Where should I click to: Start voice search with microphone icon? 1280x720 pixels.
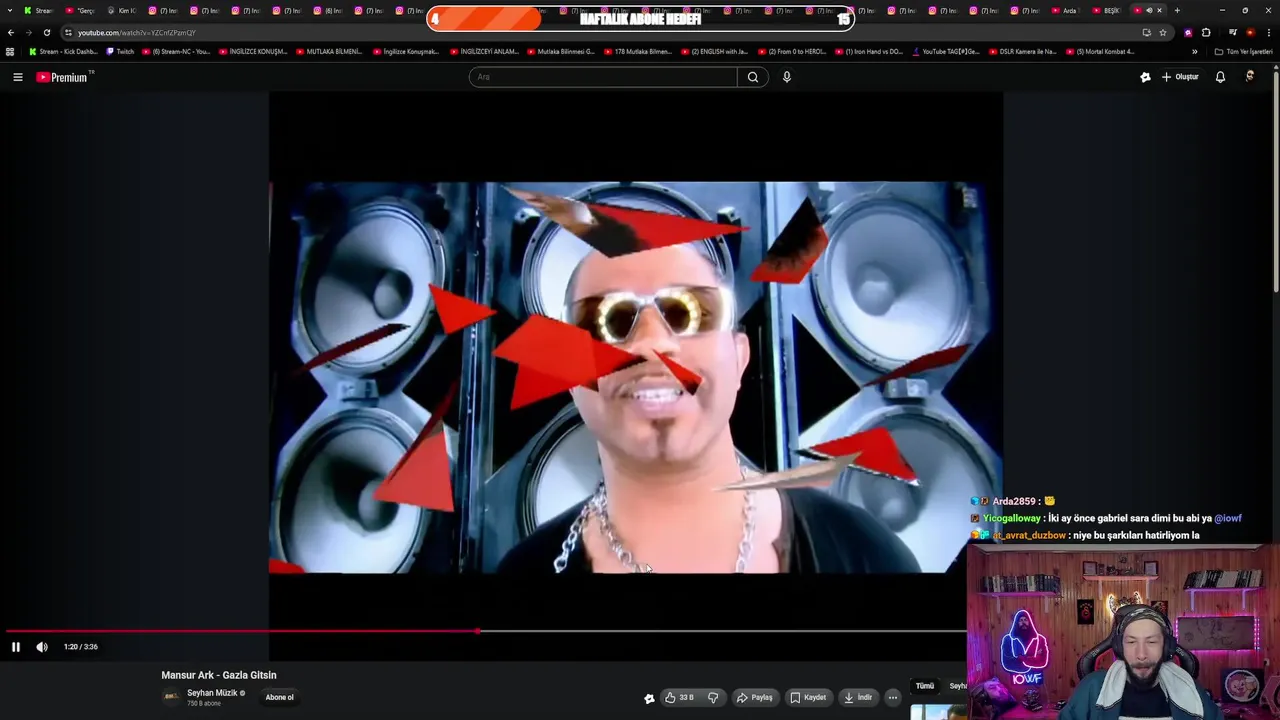787,77
